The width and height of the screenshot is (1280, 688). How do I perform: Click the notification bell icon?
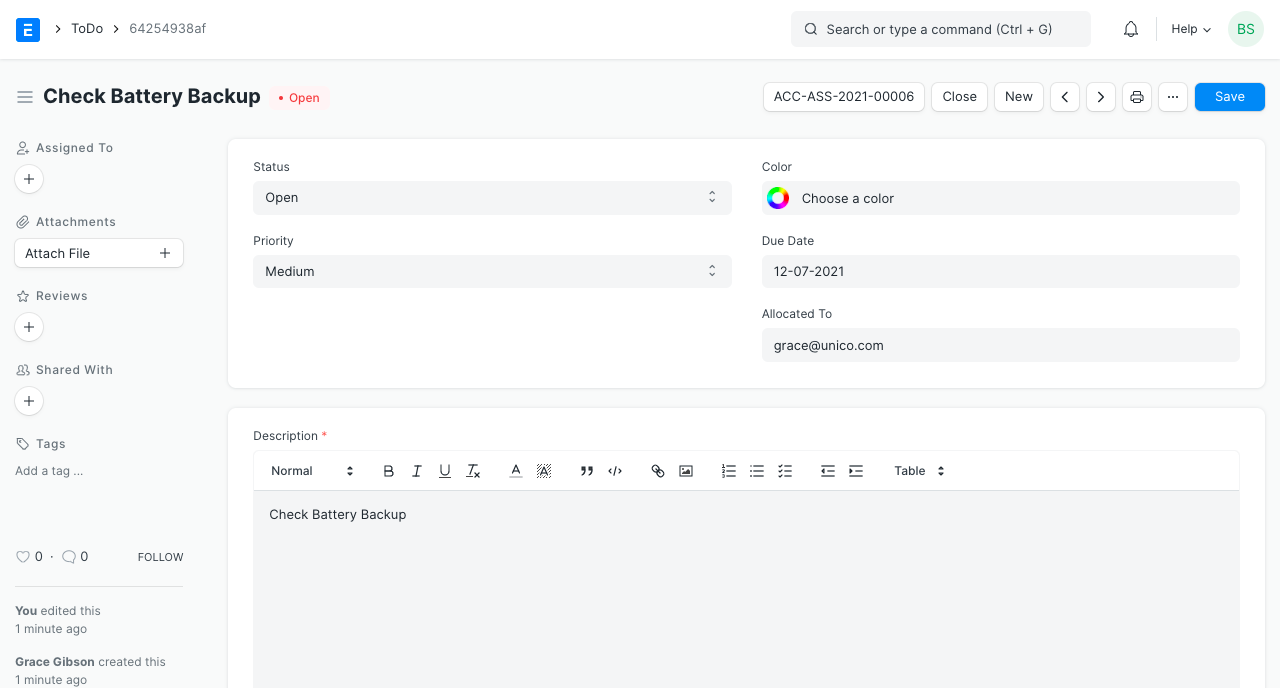(x=1131, y=29)
